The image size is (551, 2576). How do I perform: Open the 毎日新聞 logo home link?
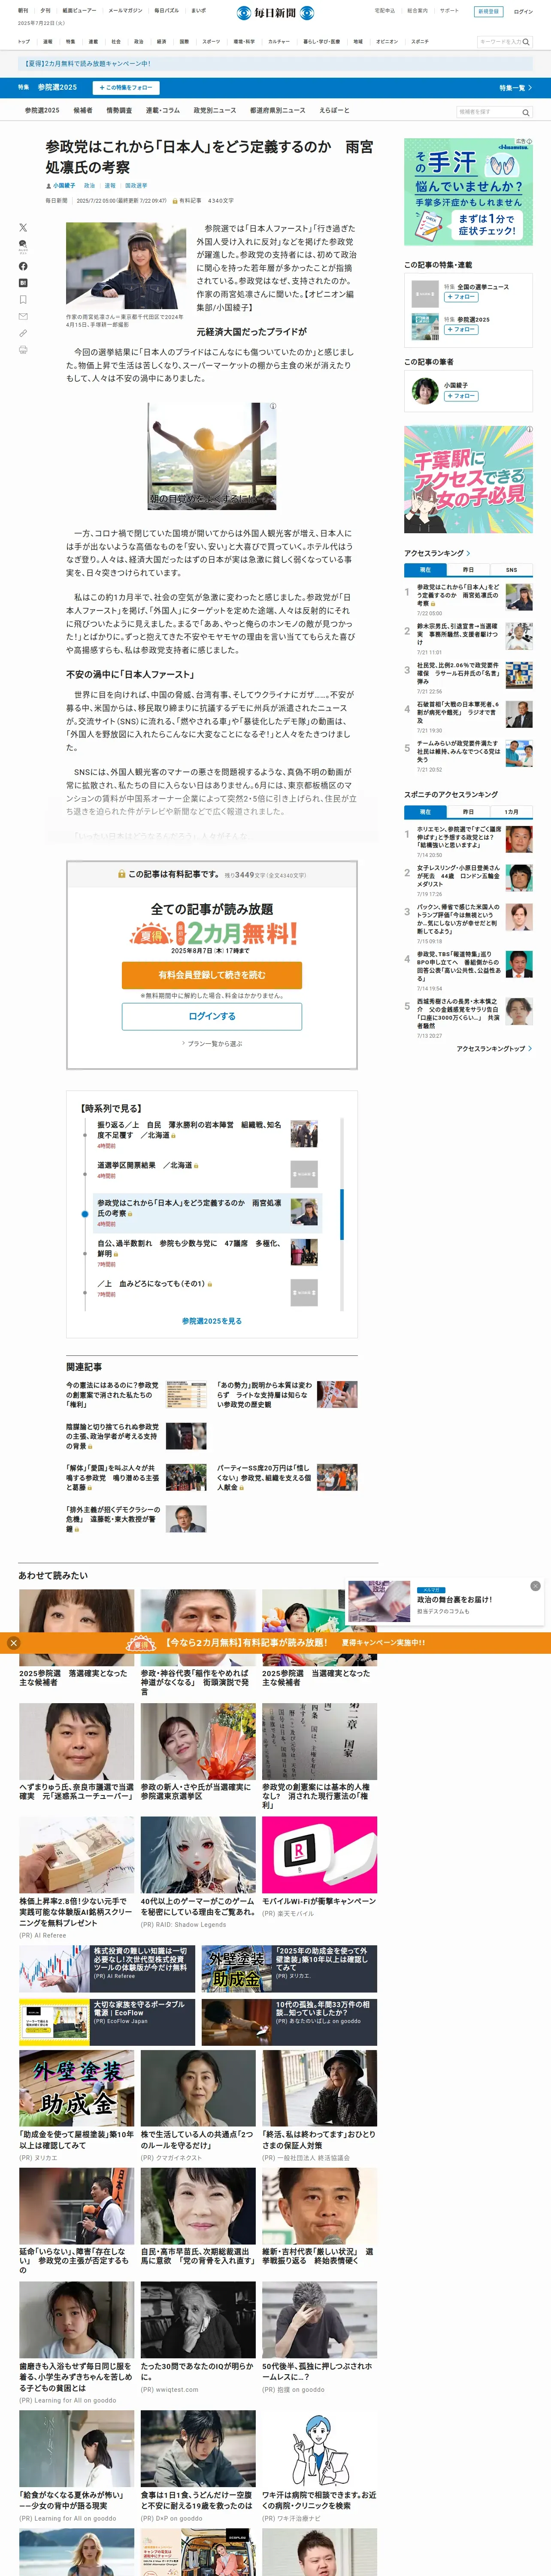(275, 12)
